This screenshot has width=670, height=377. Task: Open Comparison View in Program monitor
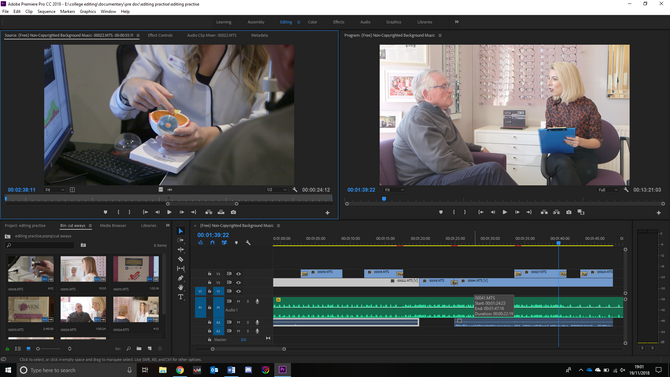pos(581,212)
